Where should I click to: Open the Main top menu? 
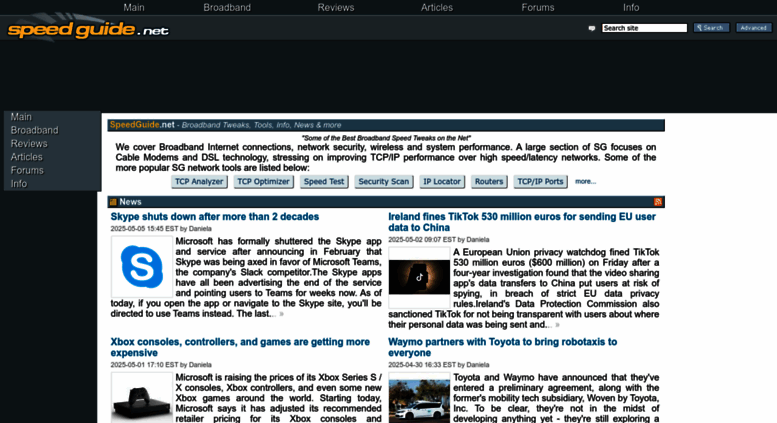click(134, 7)
